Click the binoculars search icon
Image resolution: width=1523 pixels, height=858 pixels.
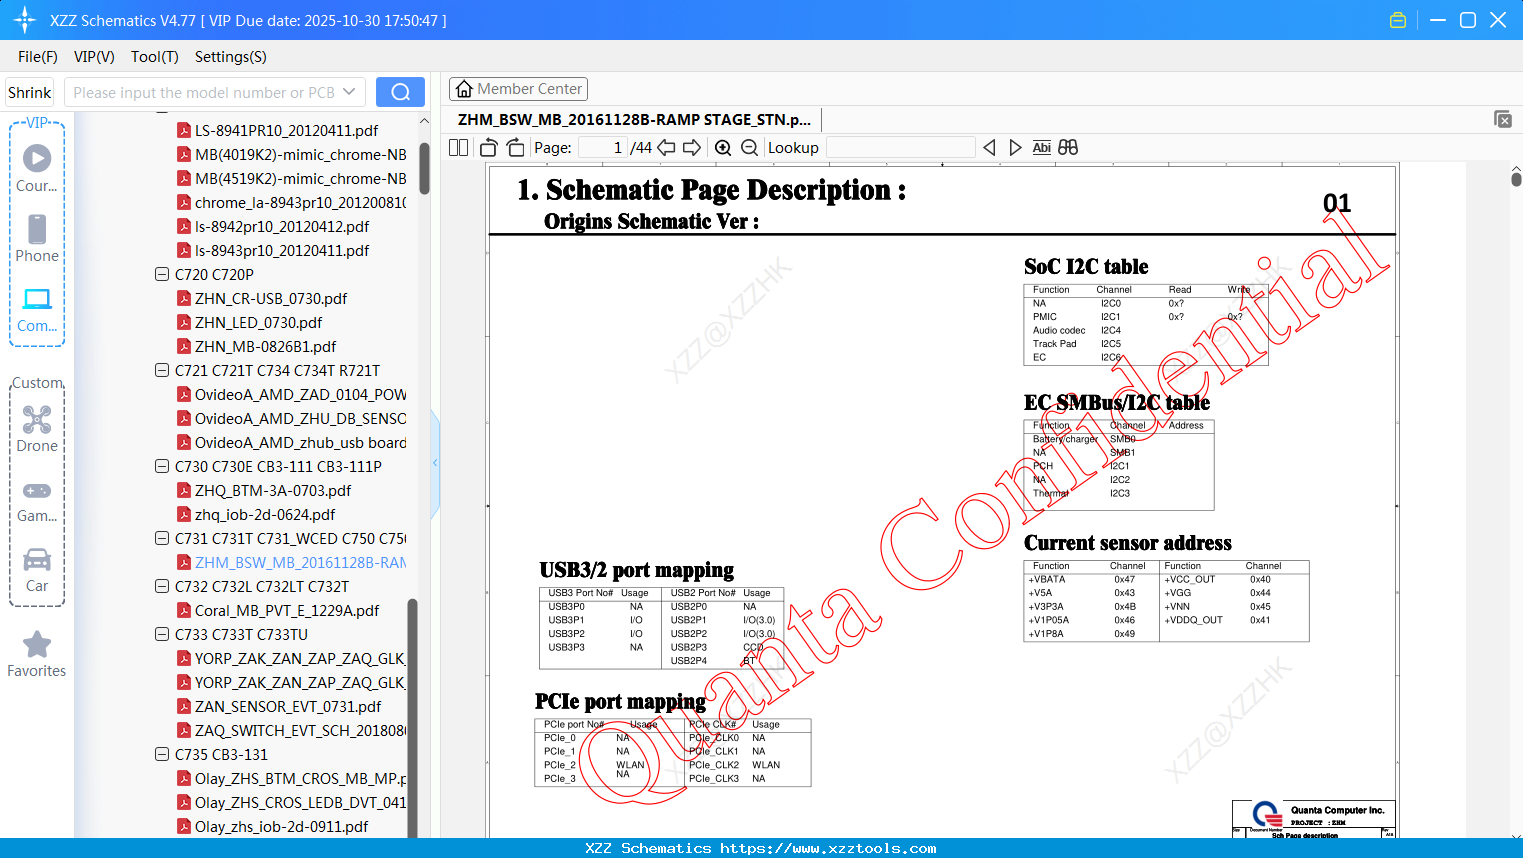pos(1068,147)
